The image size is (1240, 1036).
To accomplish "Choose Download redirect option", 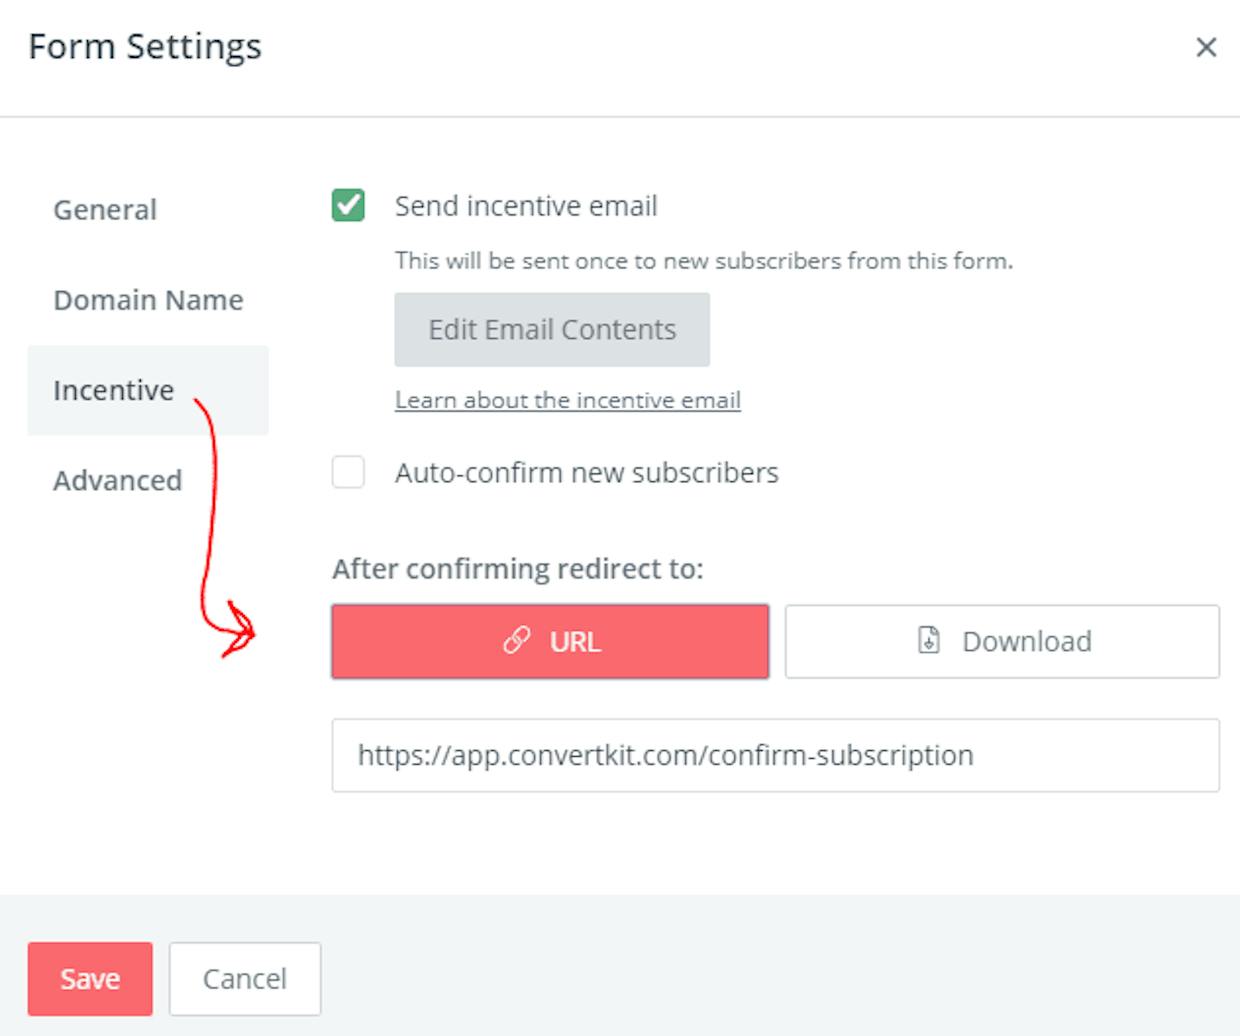I will pyautogui.click(x=1002, y=641).
